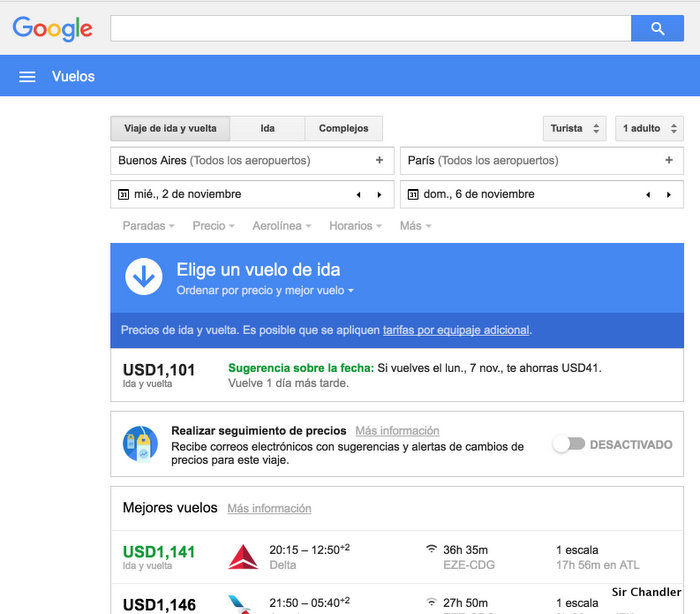Go to next return date arrow
The height and width of the screenshot is (614, 700).
669,195
